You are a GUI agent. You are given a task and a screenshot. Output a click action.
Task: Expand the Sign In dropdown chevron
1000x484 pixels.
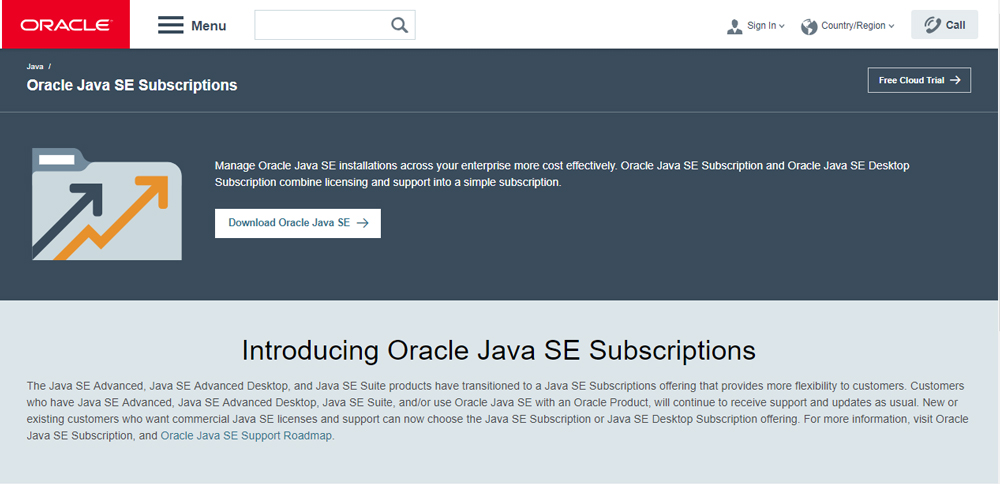(x=782, y=26)
